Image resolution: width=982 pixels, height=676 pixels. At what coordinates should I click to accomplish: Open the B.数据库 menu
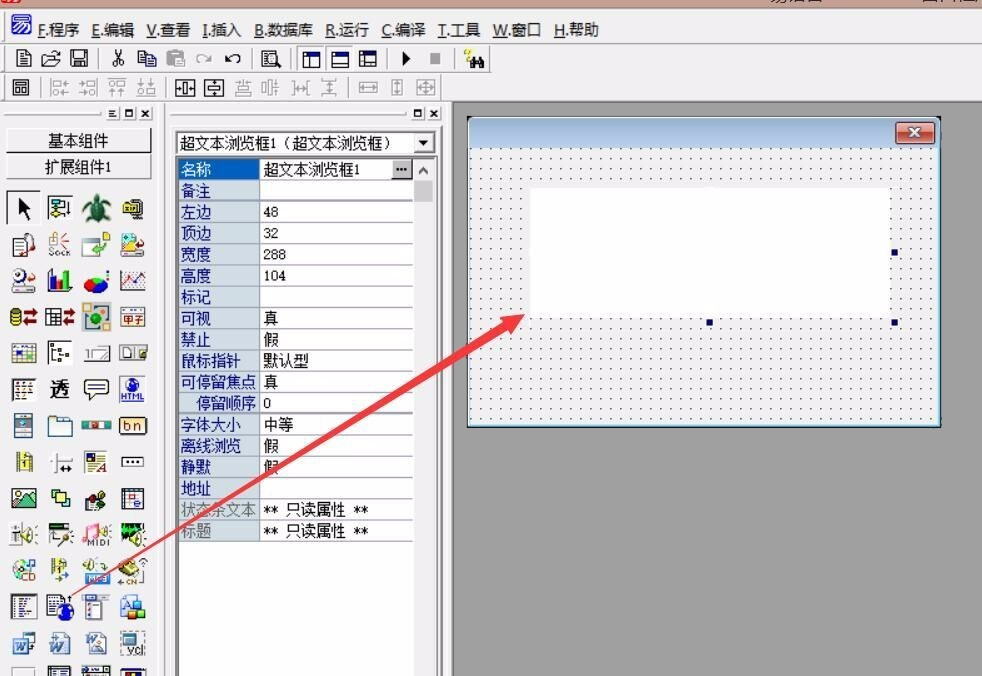(283, 30)
